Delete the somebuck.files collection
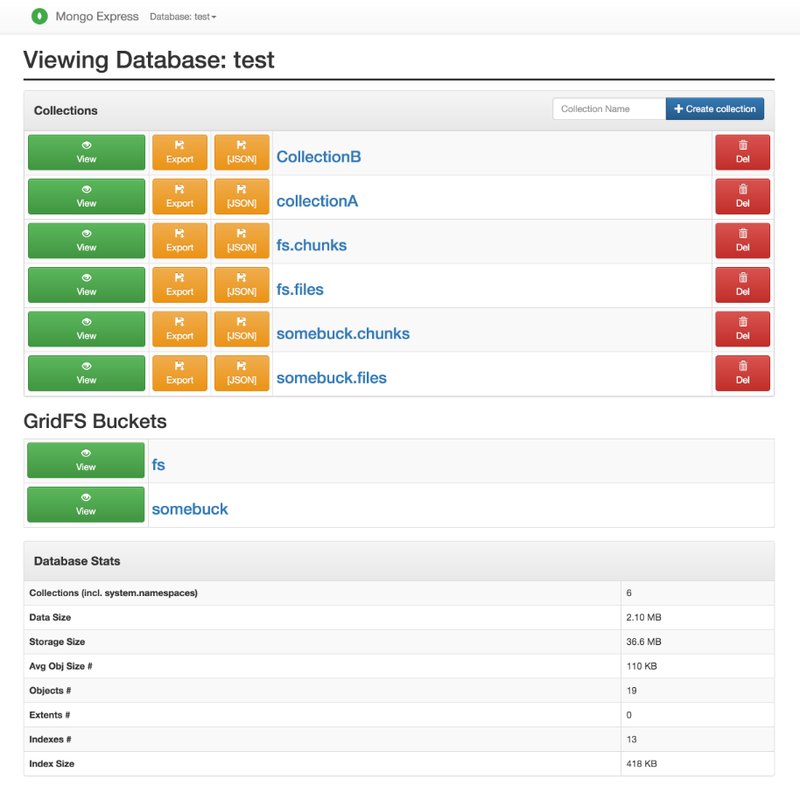The width and height of the screenshot is (800, 800). (742, 373)
